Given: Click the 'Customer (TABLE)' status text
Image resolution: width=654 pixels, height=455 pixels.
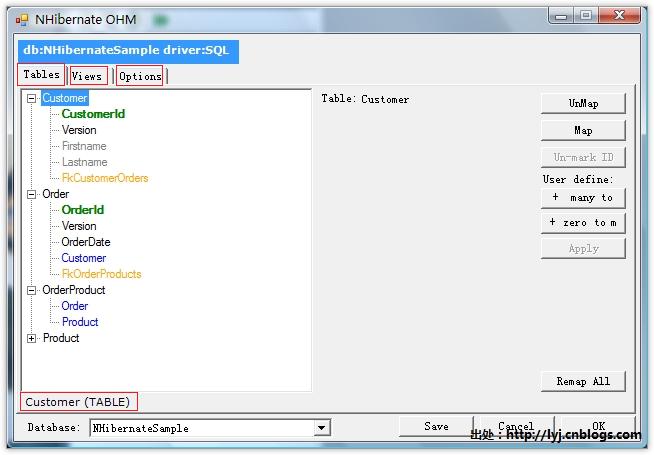Looking at the screenshot, I should pos(78,402).
